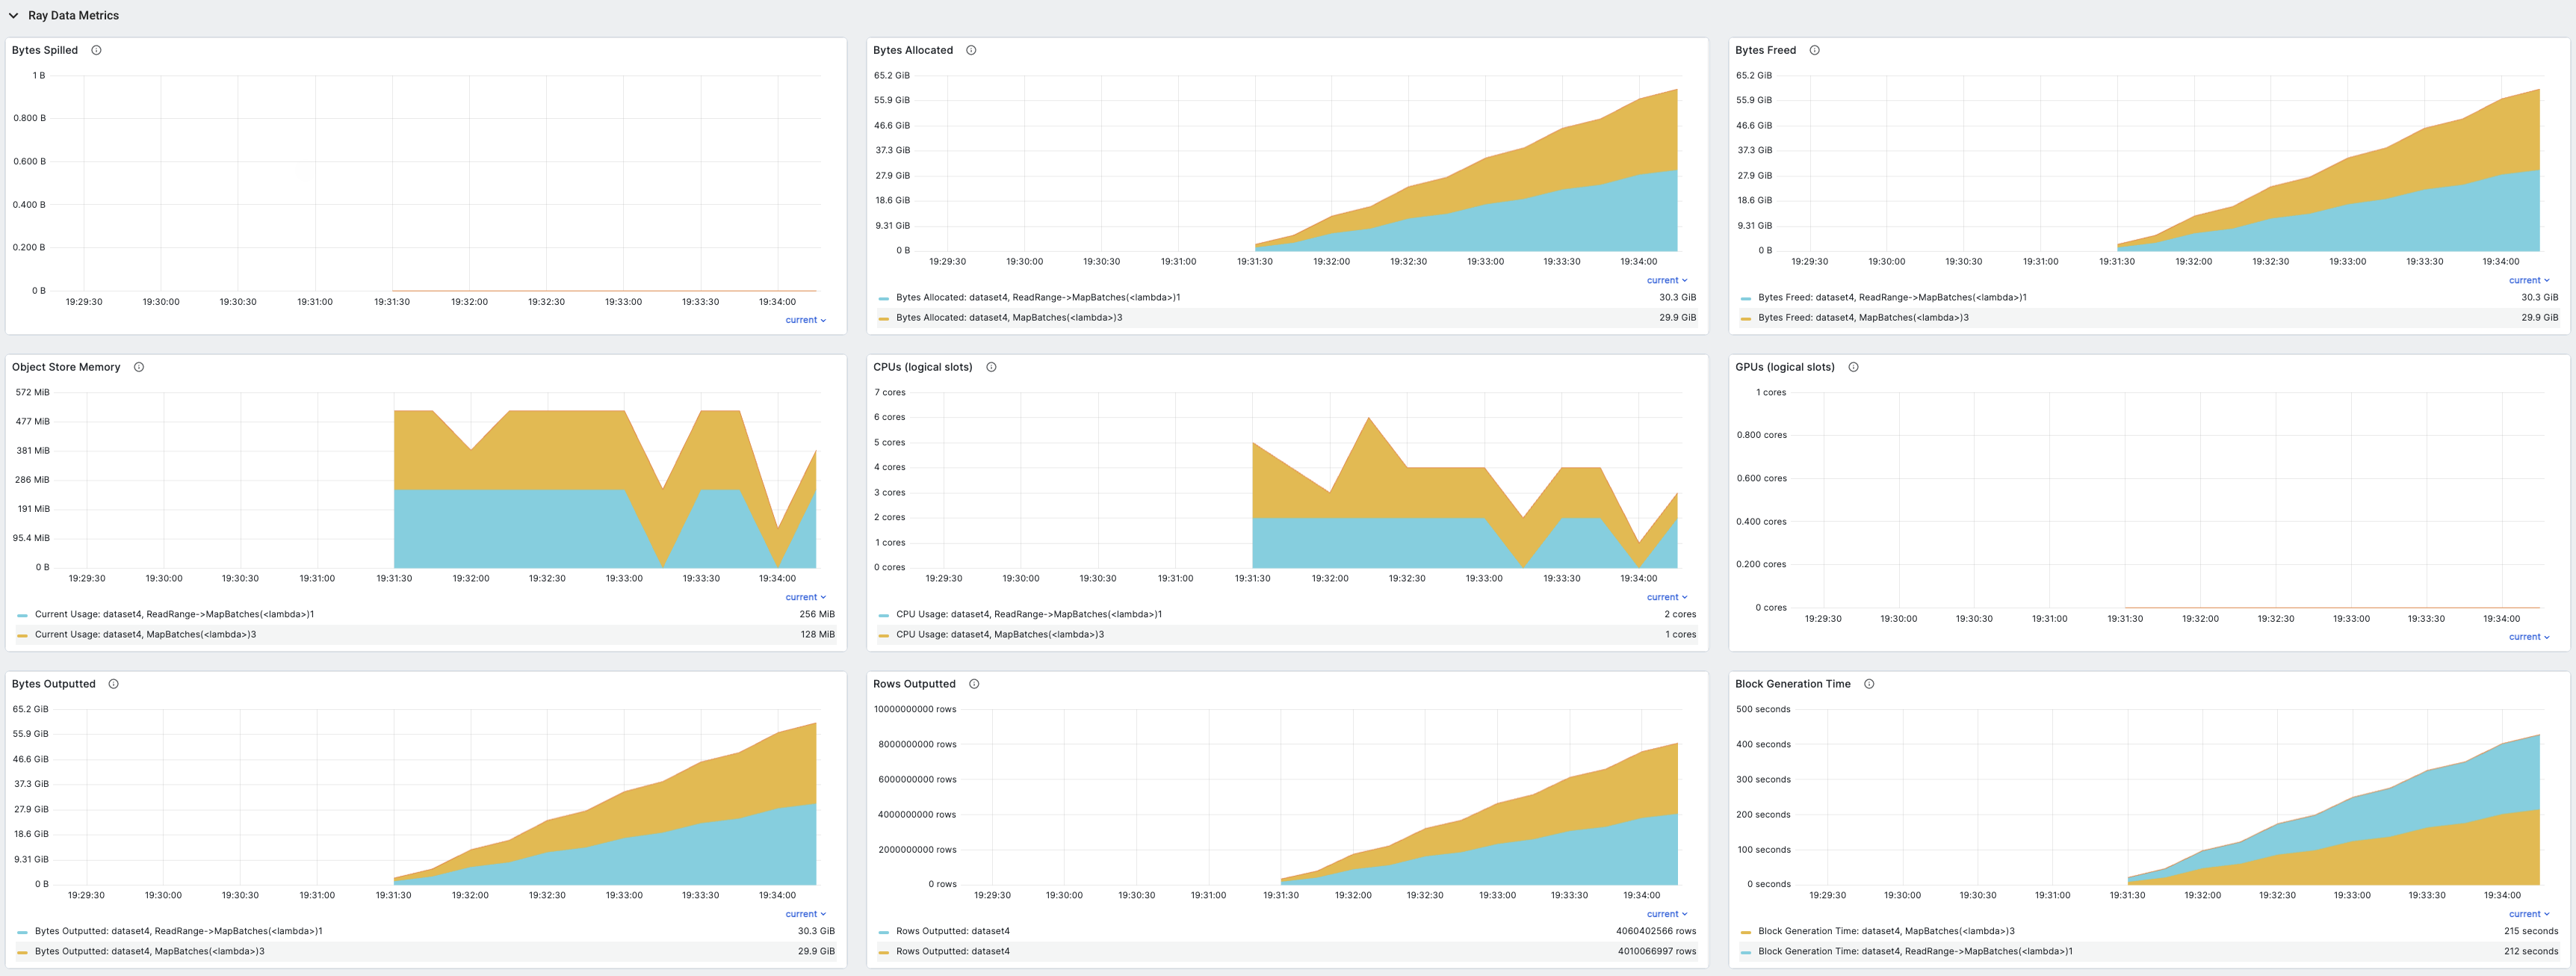Open the Block Generation Time panel title menu

click(1793, 684)
